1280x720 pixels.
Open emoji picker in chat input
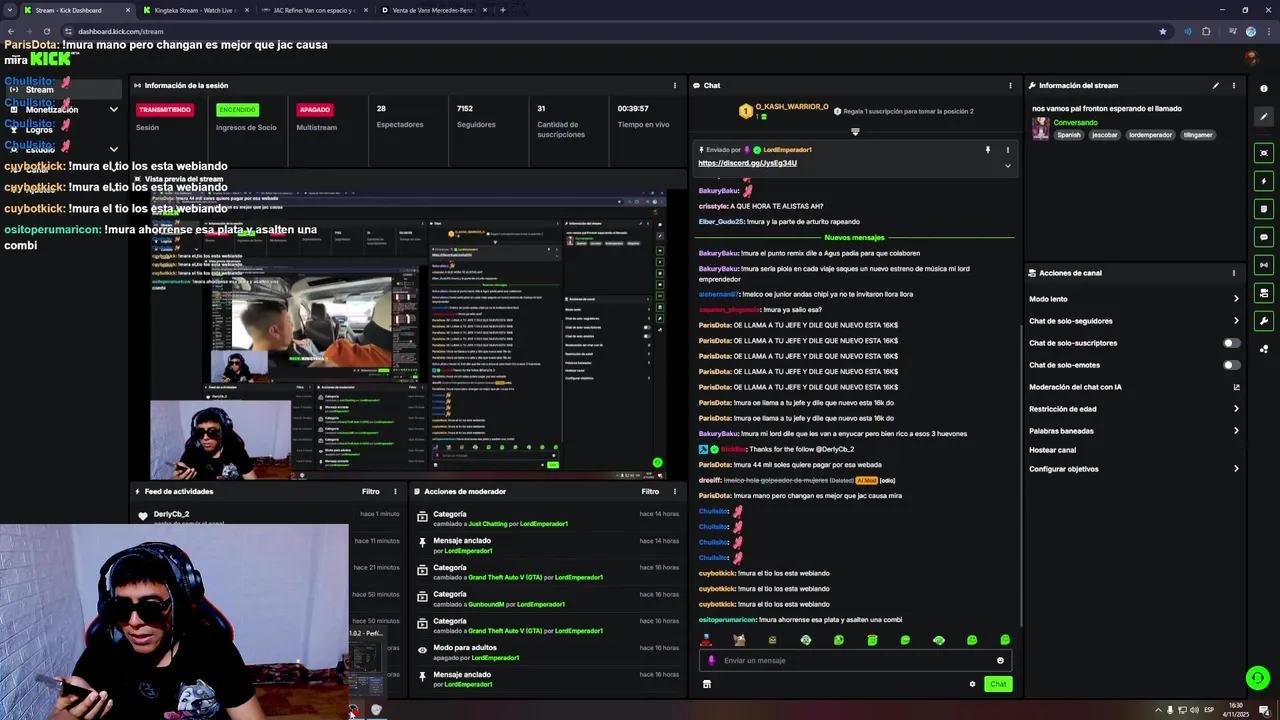point(1000,660)
